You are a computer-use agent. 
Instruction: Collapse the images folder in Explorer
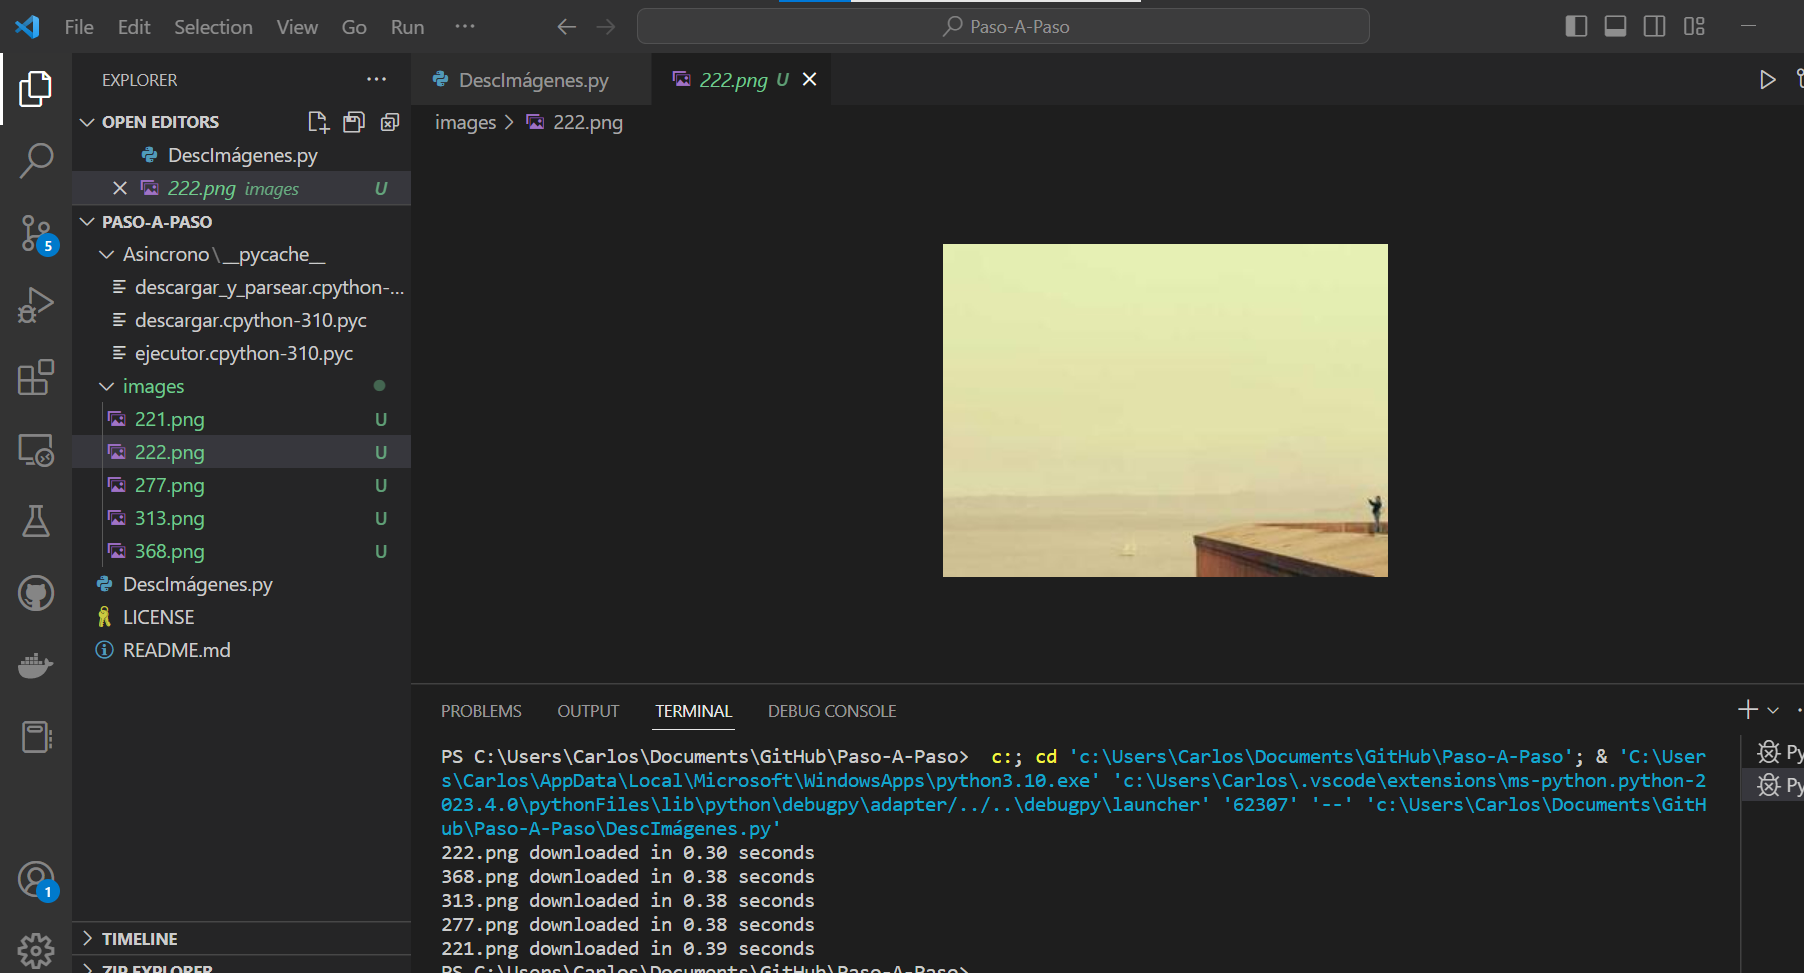[x=107, y=386]
